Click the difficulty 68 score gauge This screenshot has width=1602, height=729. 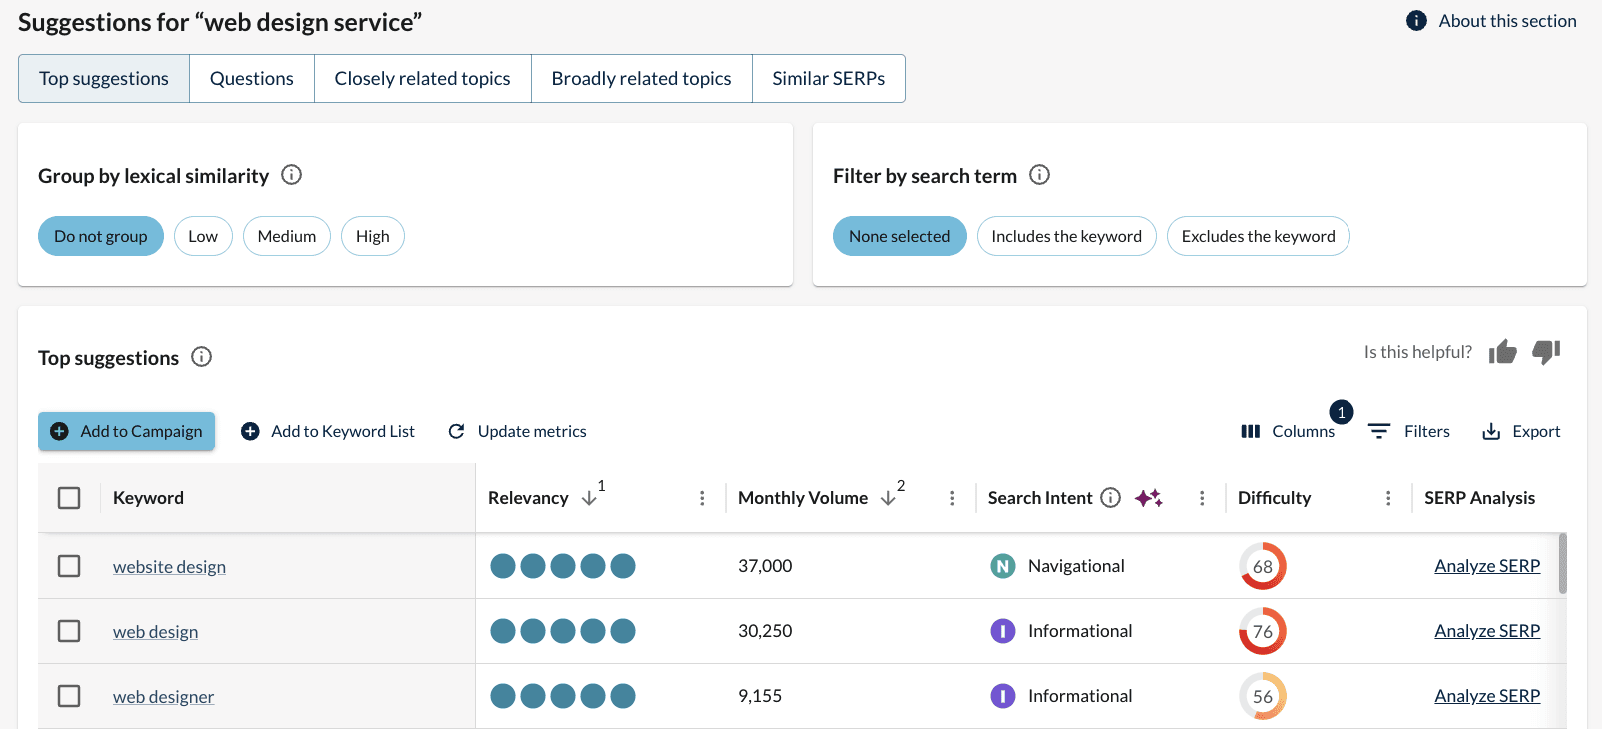pos(1262,566)
